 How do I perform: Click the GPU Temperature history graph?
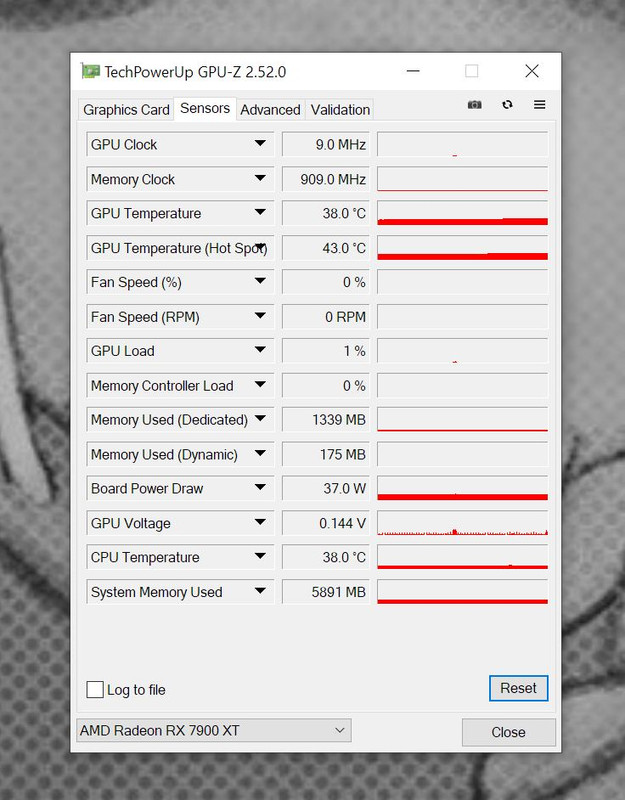[x=462, y=213]
